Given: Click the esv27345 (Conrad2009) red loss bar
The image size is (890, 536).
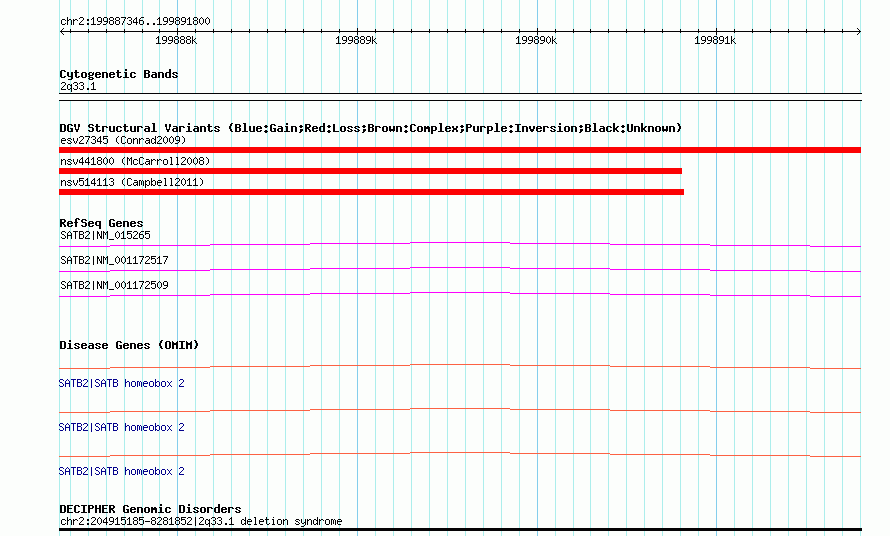Looking at the screenshot, I should [x=460, y=150].
